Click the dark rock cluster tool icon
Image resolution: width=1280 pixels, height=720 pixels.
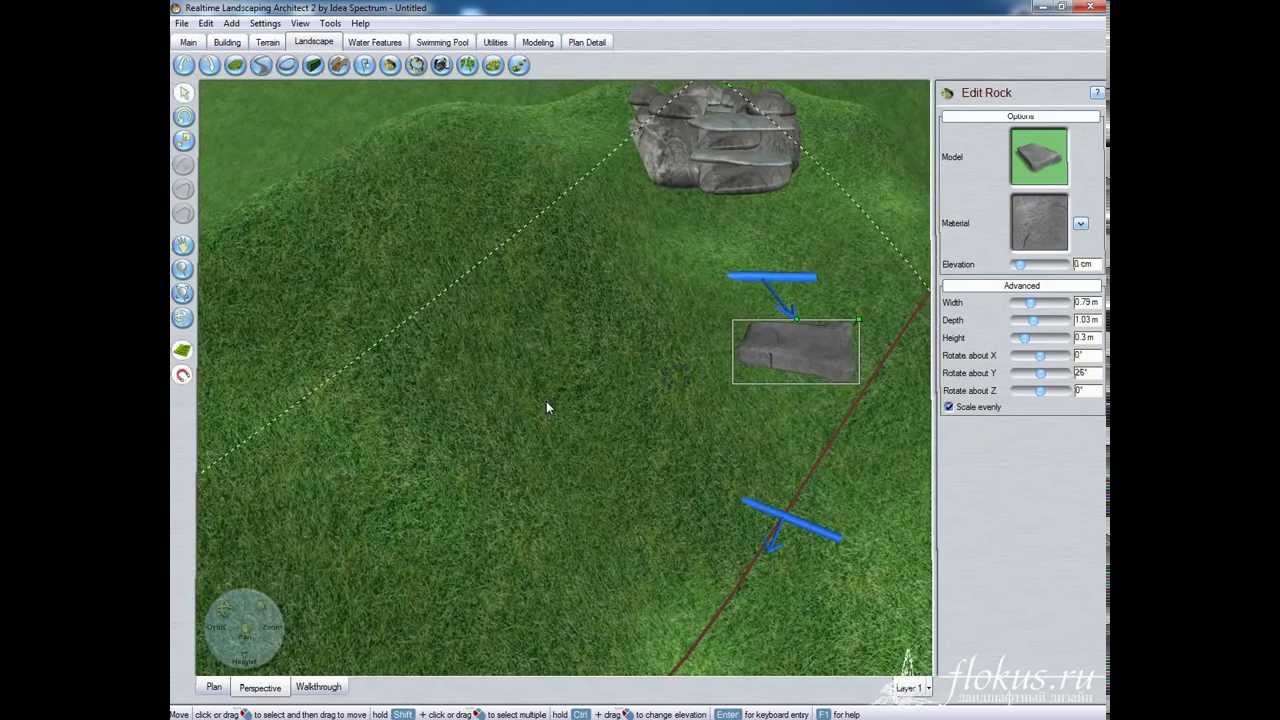click(x=442, y=65)
